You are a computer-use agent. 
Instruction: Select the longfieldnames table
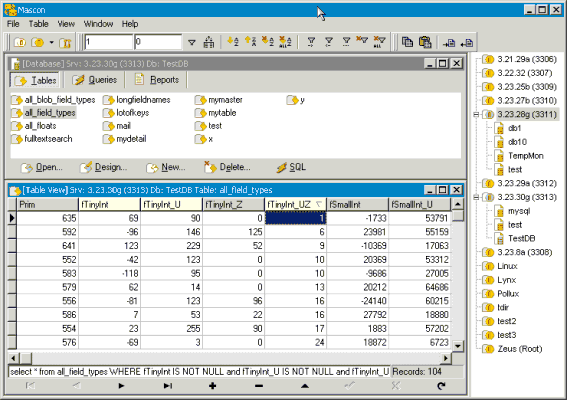pyautogui.click(x=137, y=100)
